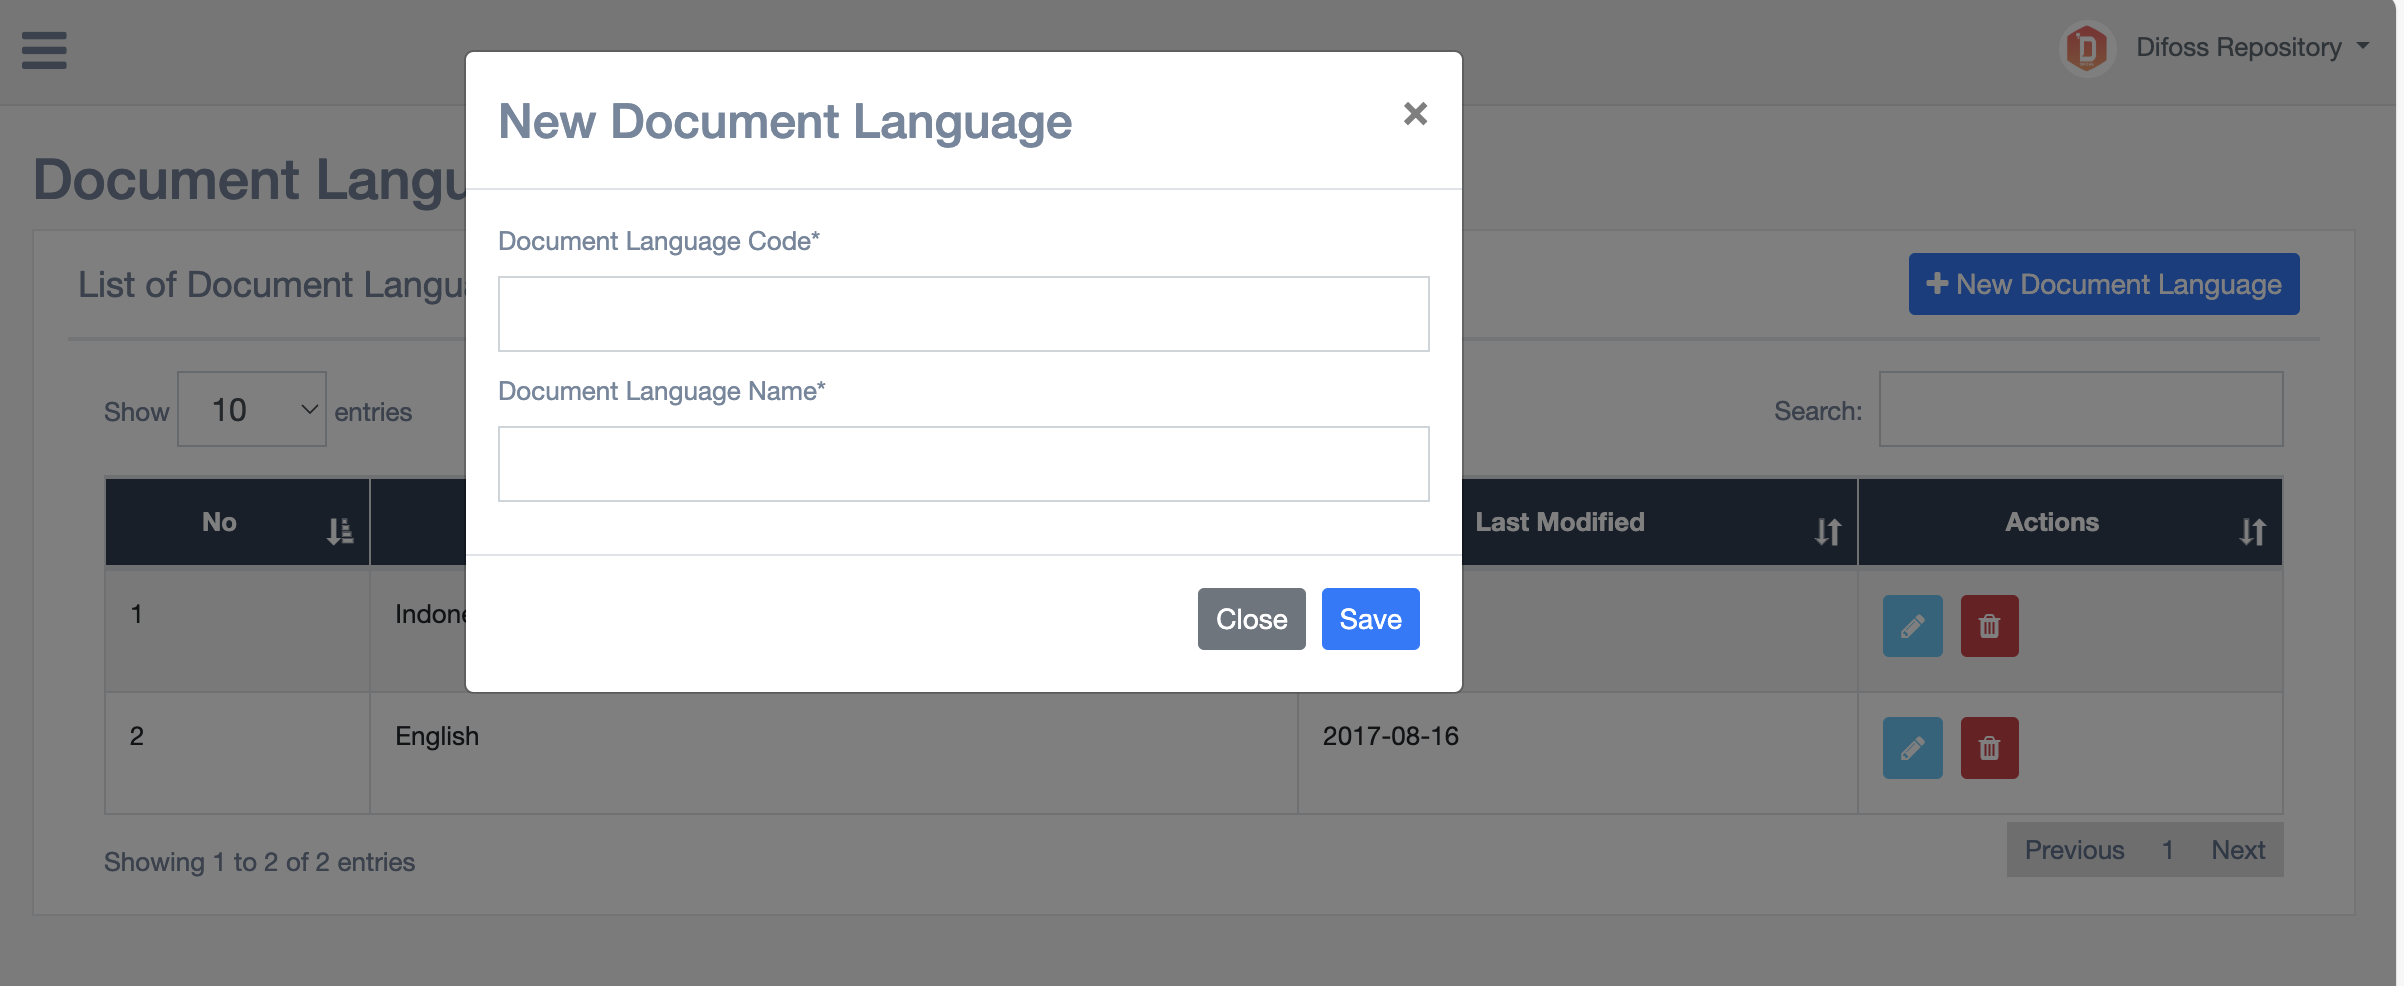Go to the Next page

tap(2237, 850)
